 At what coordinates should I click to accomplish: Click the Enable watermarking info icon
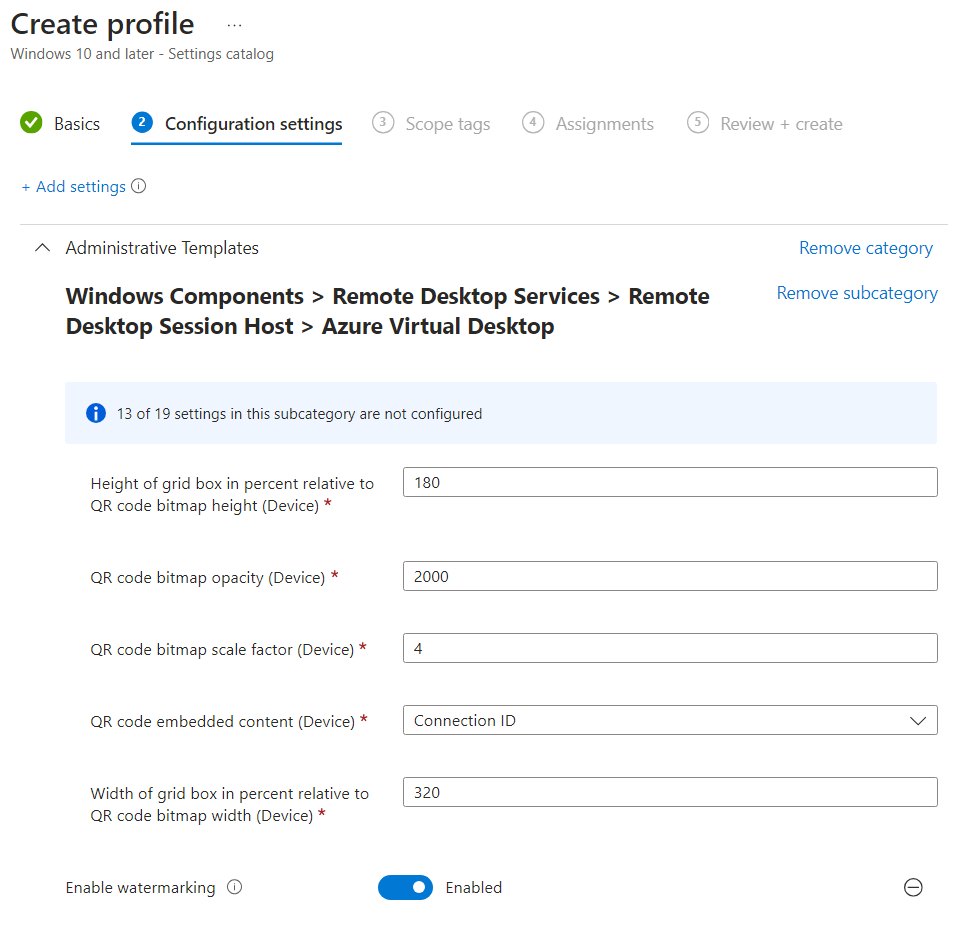pyautogui.click(x=235, y=887)
